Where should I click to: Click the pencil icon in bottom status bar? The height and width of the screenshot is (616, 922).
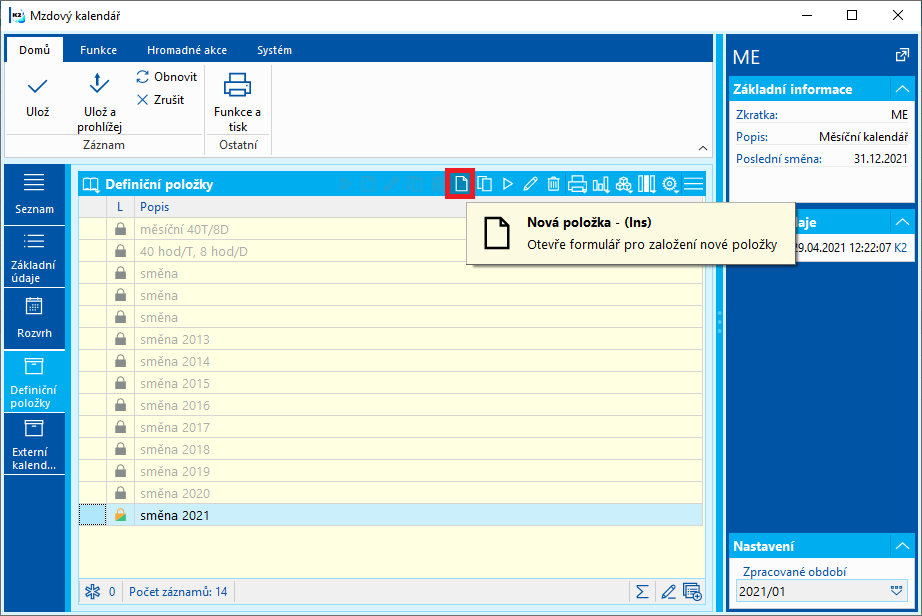point(668,592)
